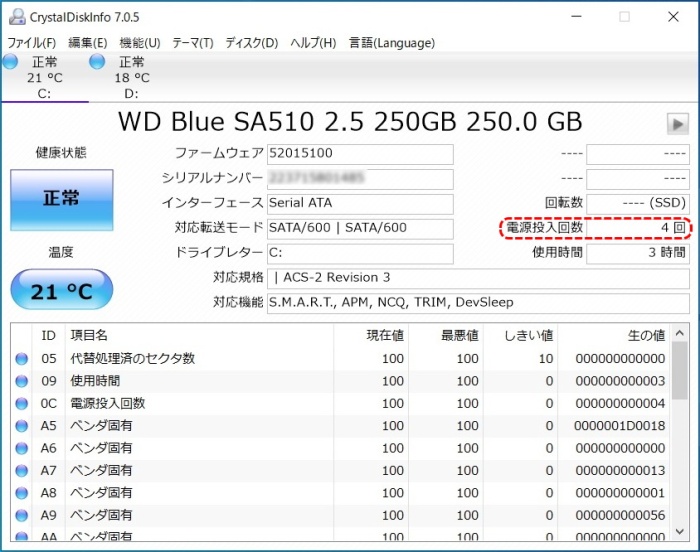Click the scrollbar down arrow of attribute list
Image resolution: width=700 pixels, height=552 pixels.
679,531
